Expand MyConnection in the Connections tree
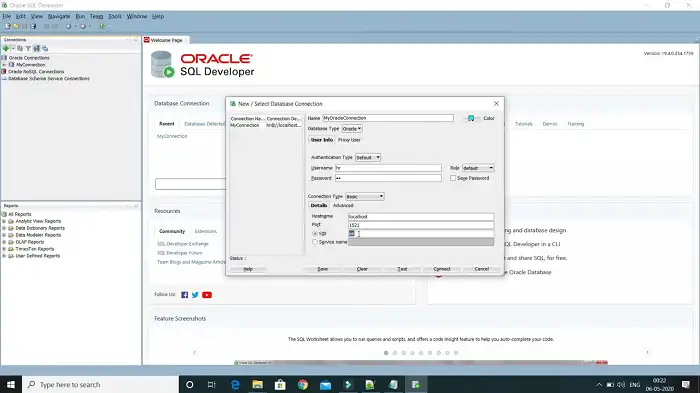The width and height of the screenshot is (700, 393). [4, 65]
